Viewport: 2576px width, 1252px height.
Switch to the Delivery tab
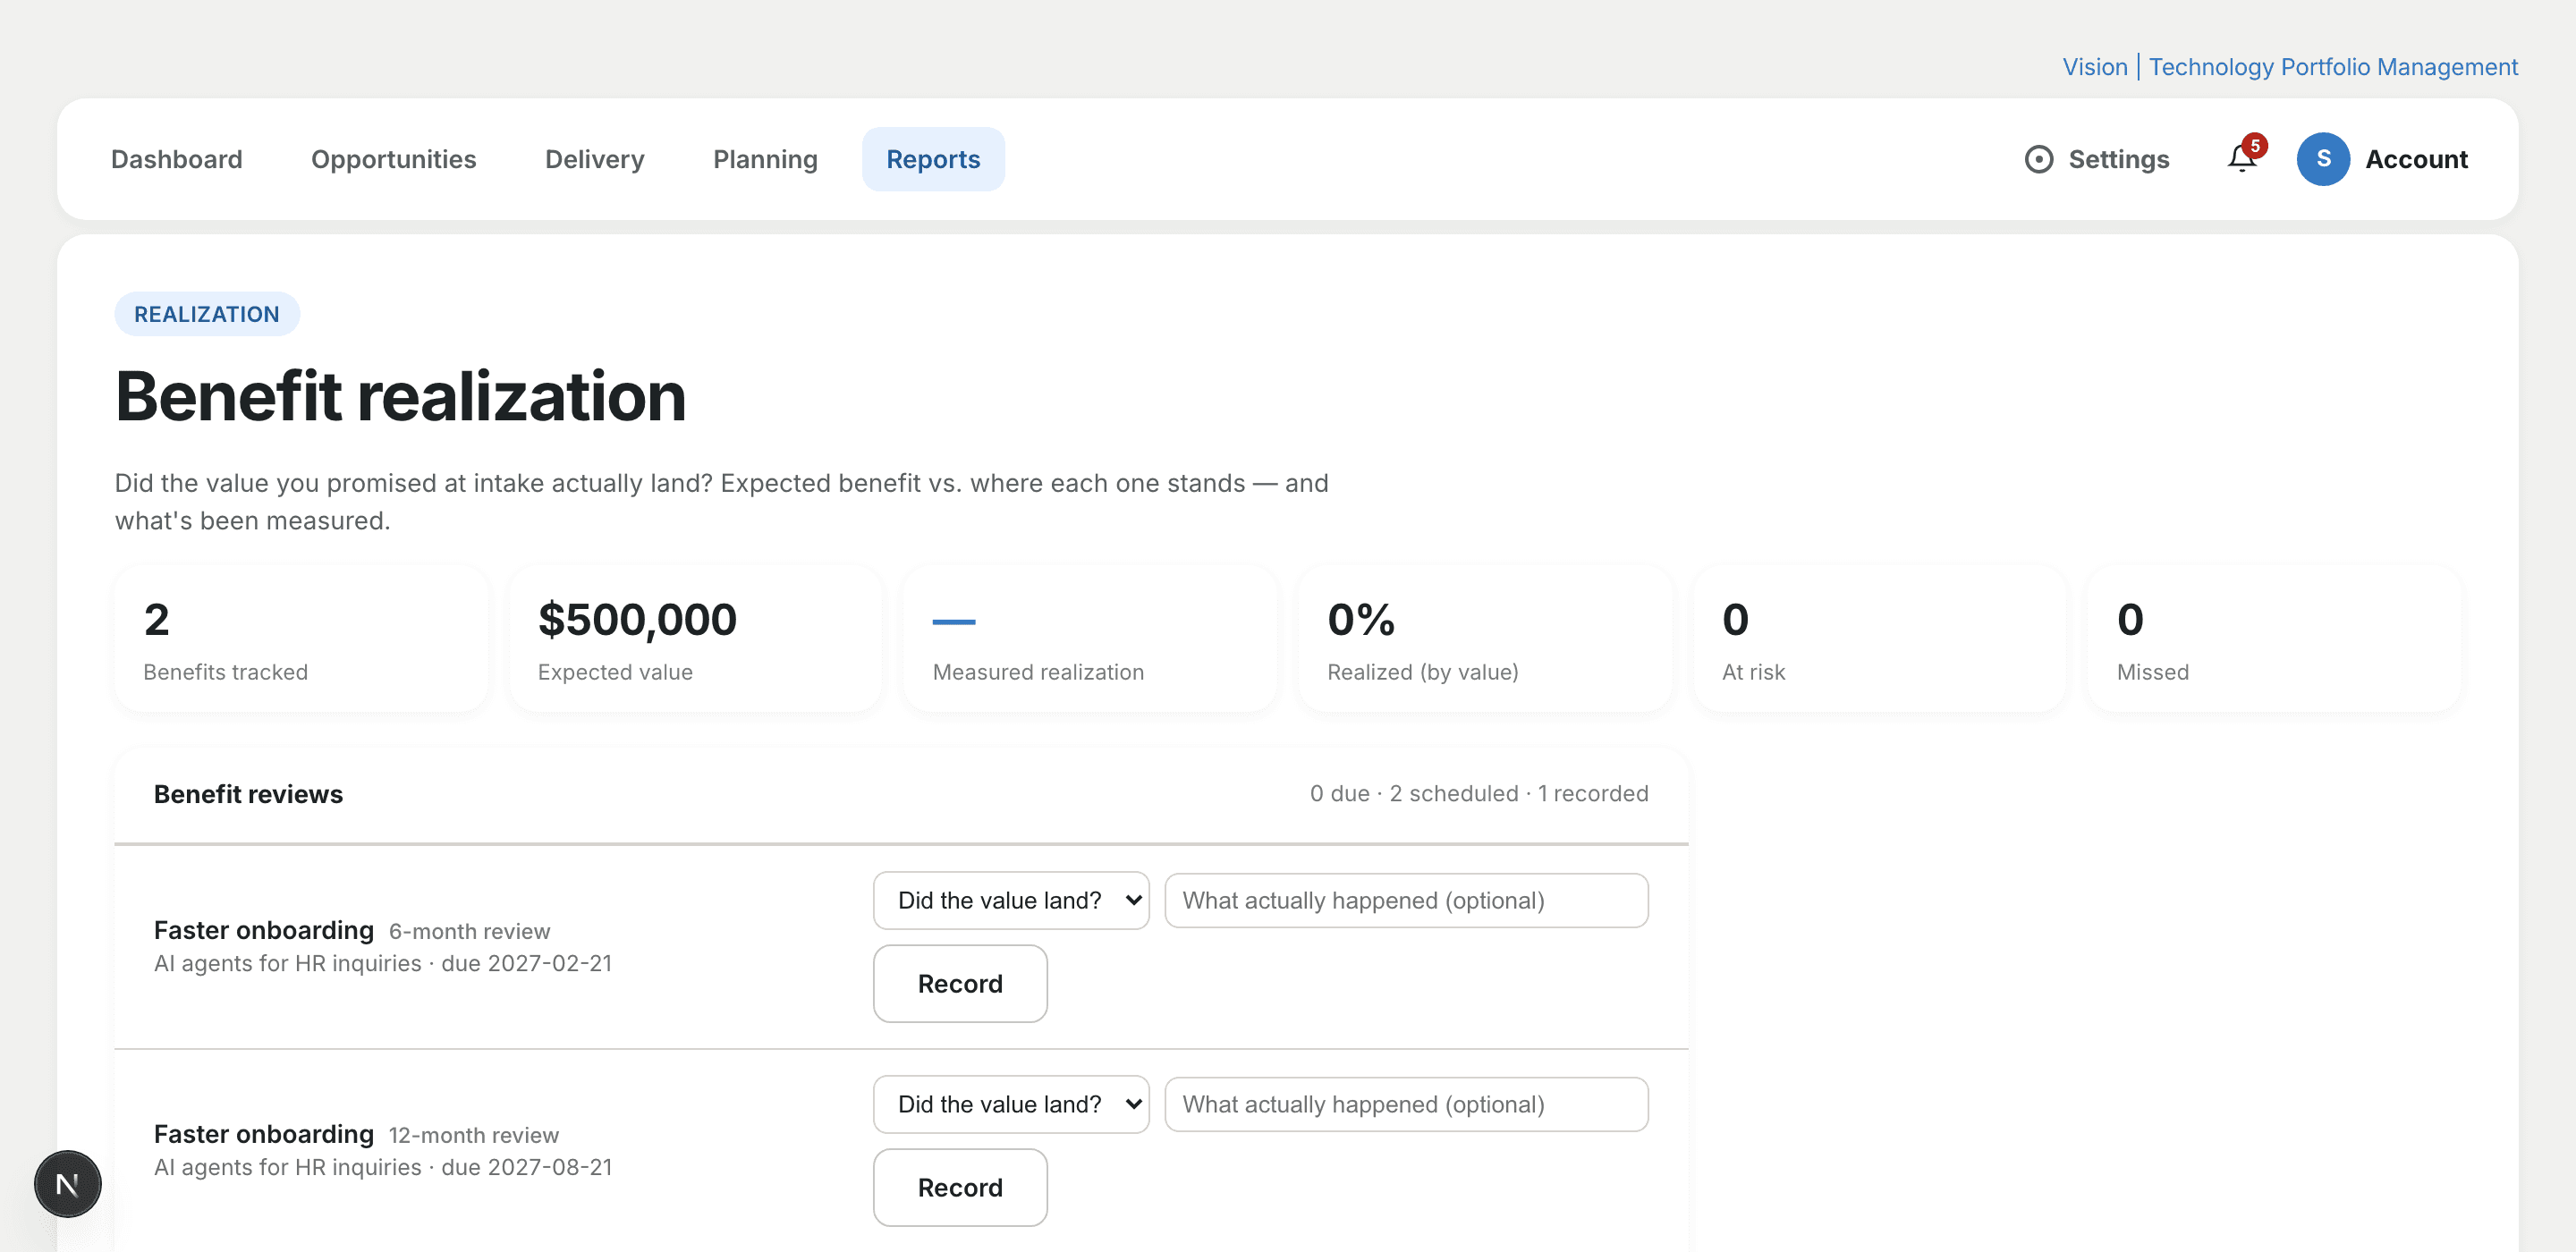594,159
